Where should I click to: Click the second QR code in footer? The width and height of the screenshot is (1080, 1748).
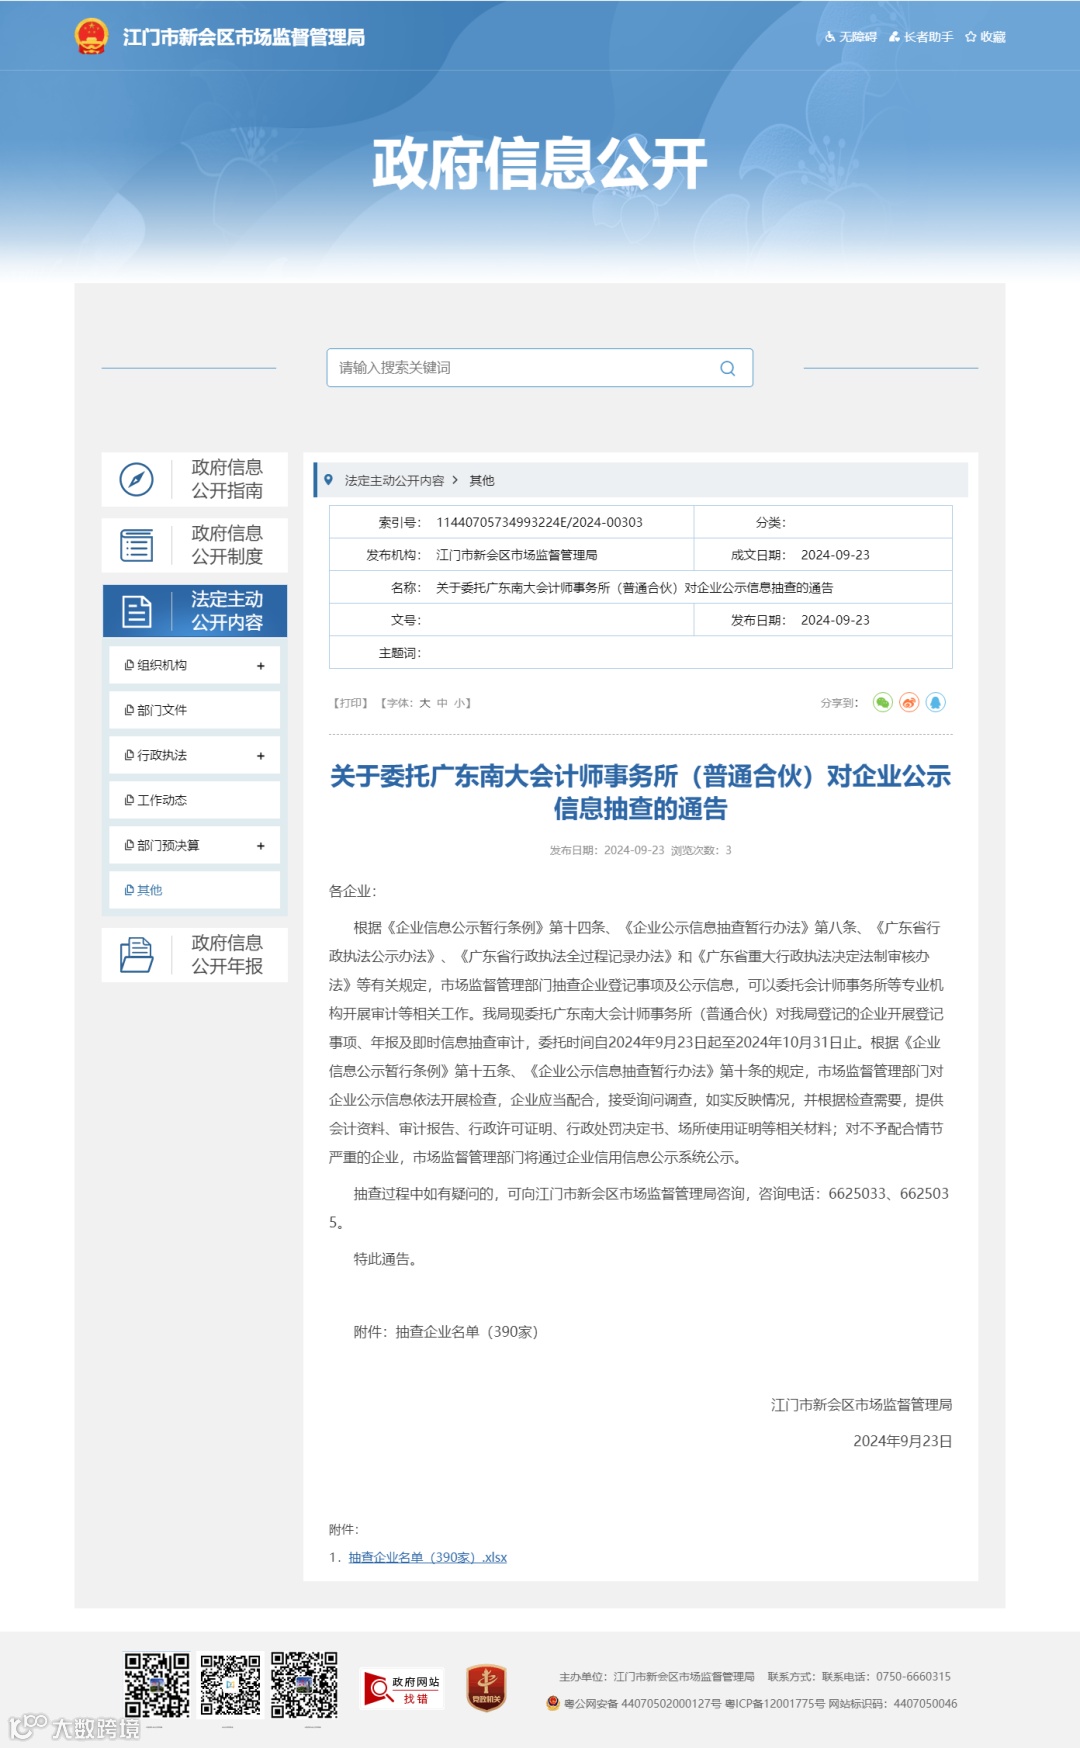(x=230, y=1685)
